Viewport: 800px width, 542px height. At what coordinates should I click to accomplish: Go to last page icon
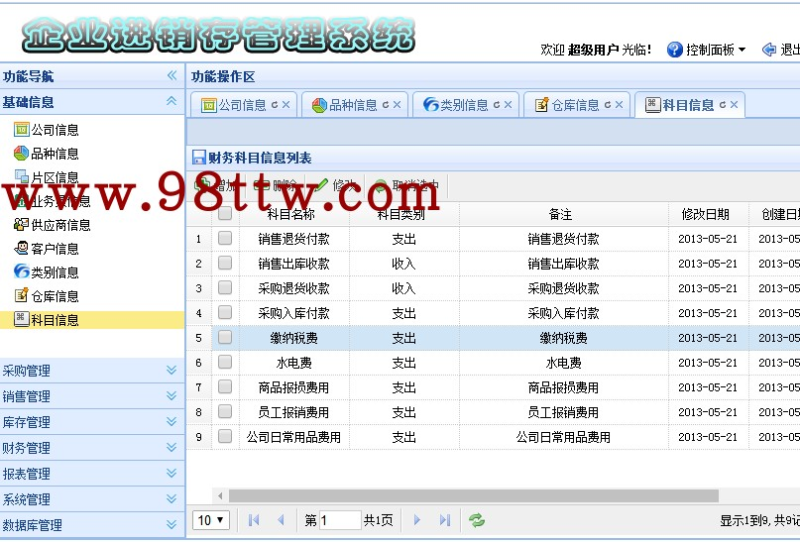coord(444,520)
